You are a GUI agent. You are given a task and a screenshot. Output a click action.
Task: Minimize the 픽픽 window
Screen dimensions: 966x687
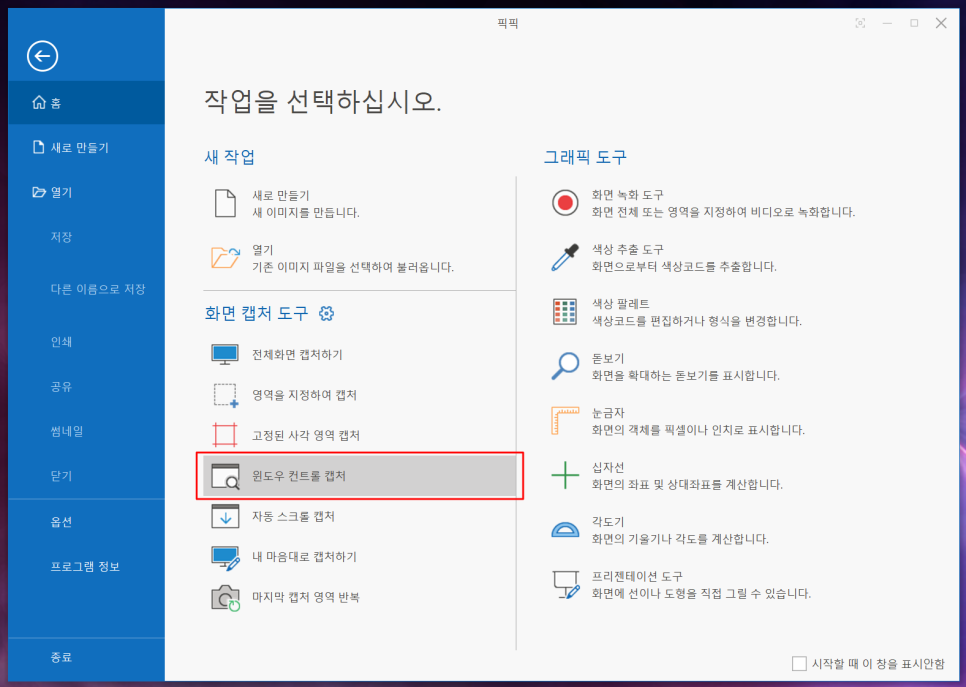point(888,23)
